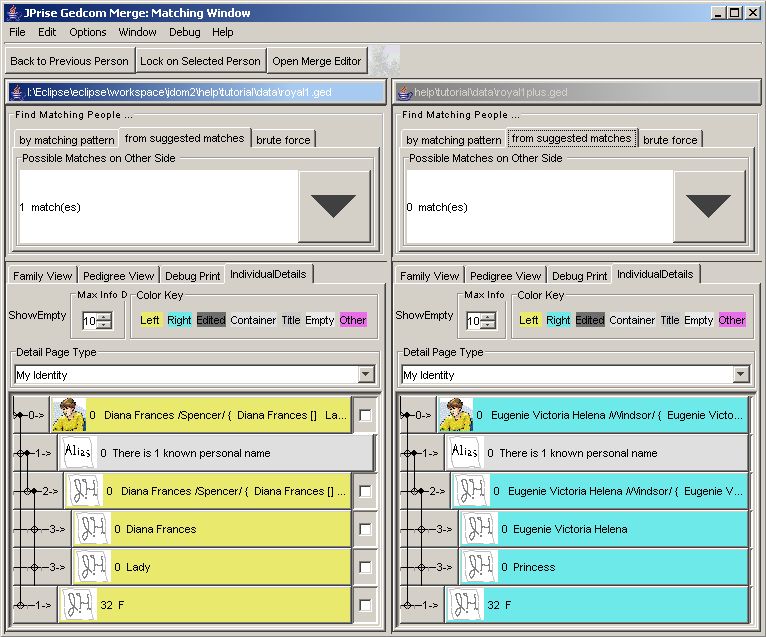Expand left possible matches arrow button
766x637 pixels.
pos(334,206)
